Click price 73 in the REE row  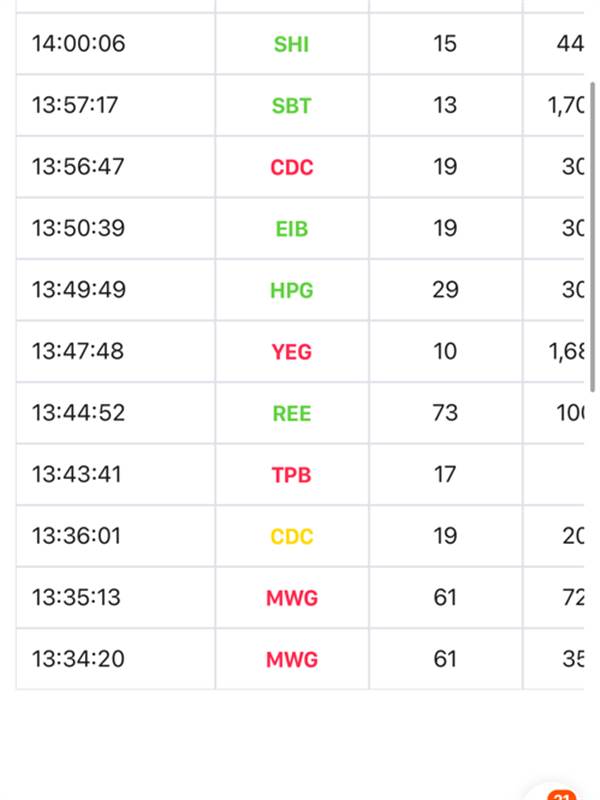pyautogui.click(x=445, y=413)
